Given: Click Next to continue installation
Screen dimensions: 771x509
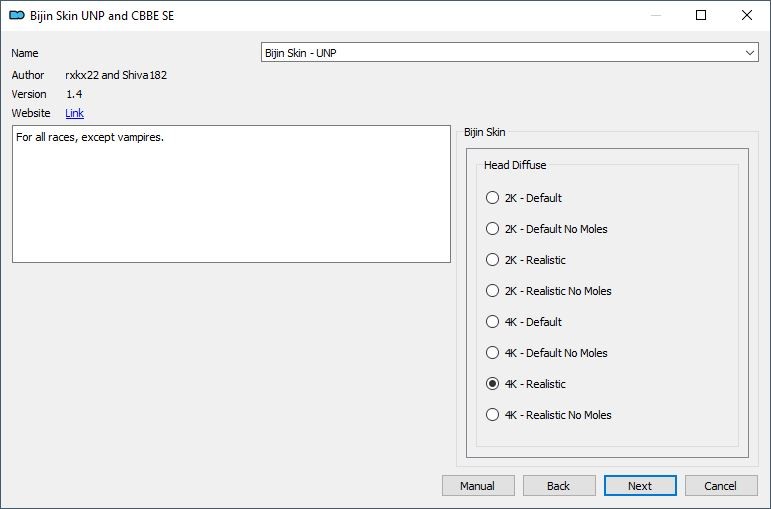Looking at the screenshot, I should point(640,486).
